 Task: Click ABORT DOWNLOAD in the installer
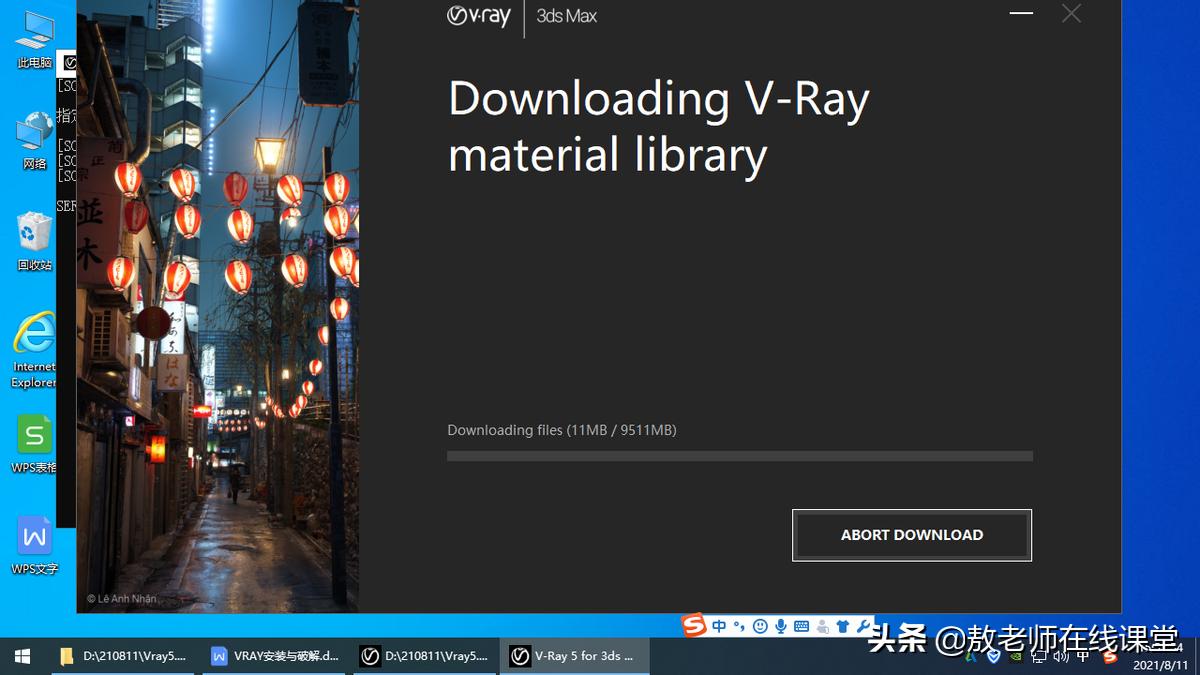coord(911,535)
